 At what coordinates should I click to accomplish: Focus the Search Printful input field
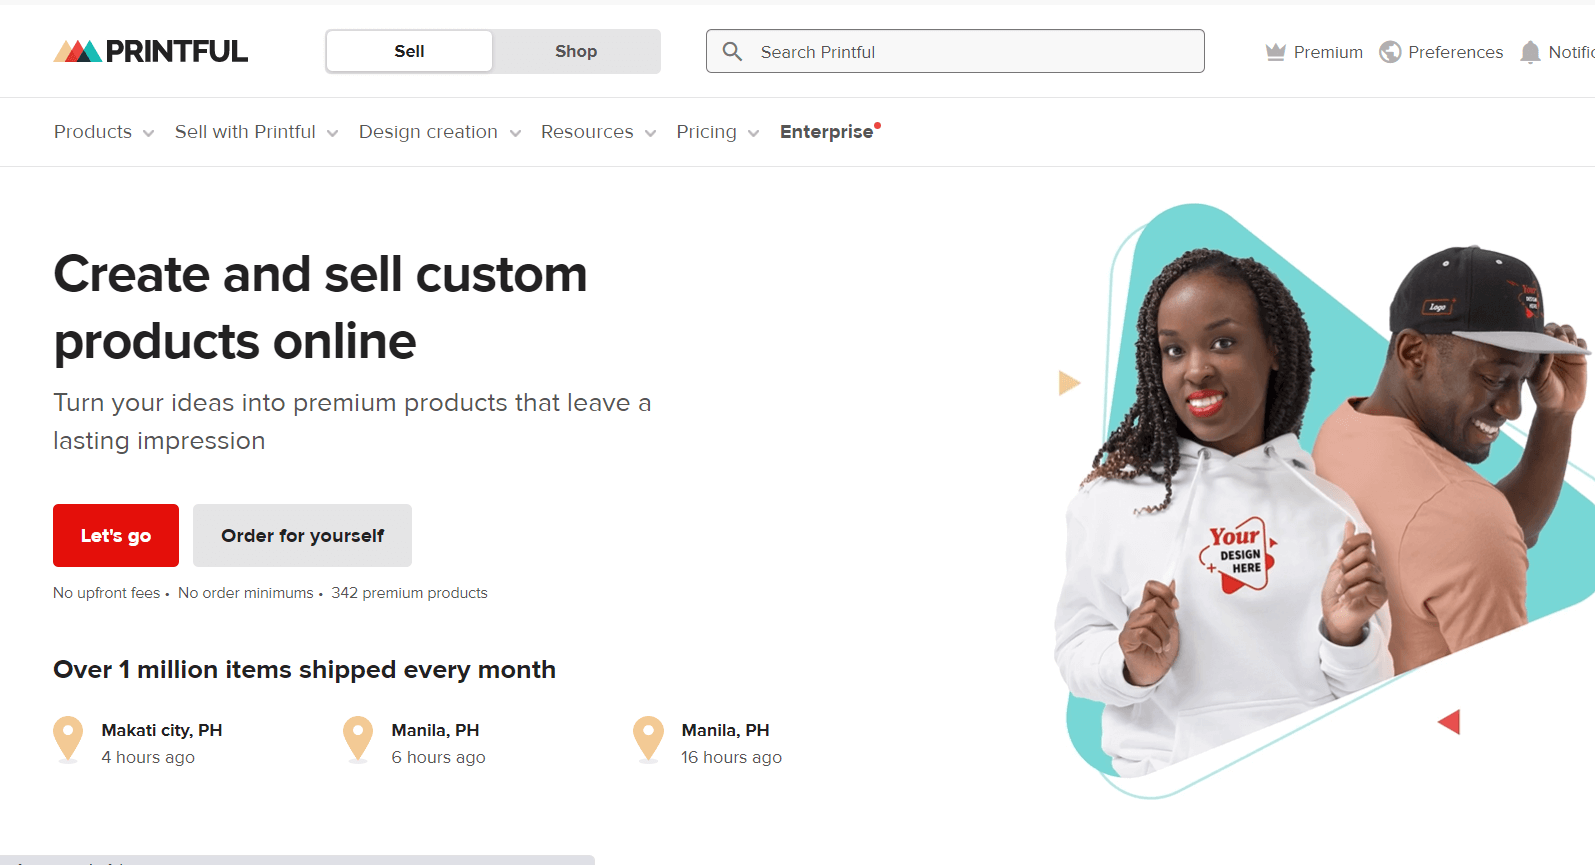pyautogui.click(x=970, y=52)
